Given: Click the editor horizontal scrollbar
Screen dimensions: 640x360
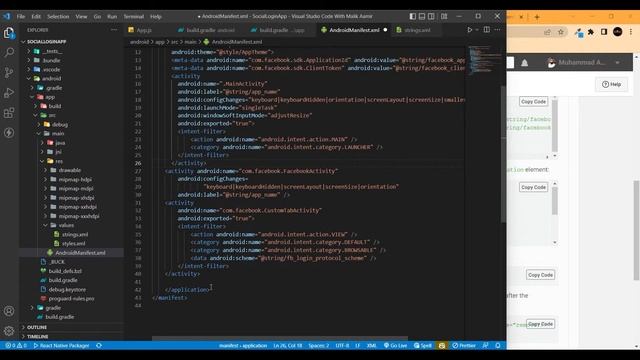Looking at the screenshot, I should coord(280,338).
